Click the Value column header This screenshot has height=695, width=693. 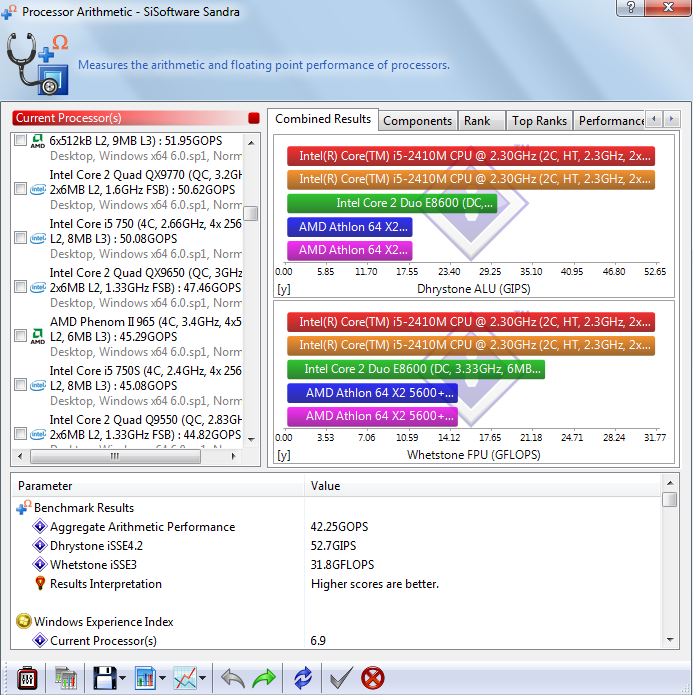[x=482, y=486]
